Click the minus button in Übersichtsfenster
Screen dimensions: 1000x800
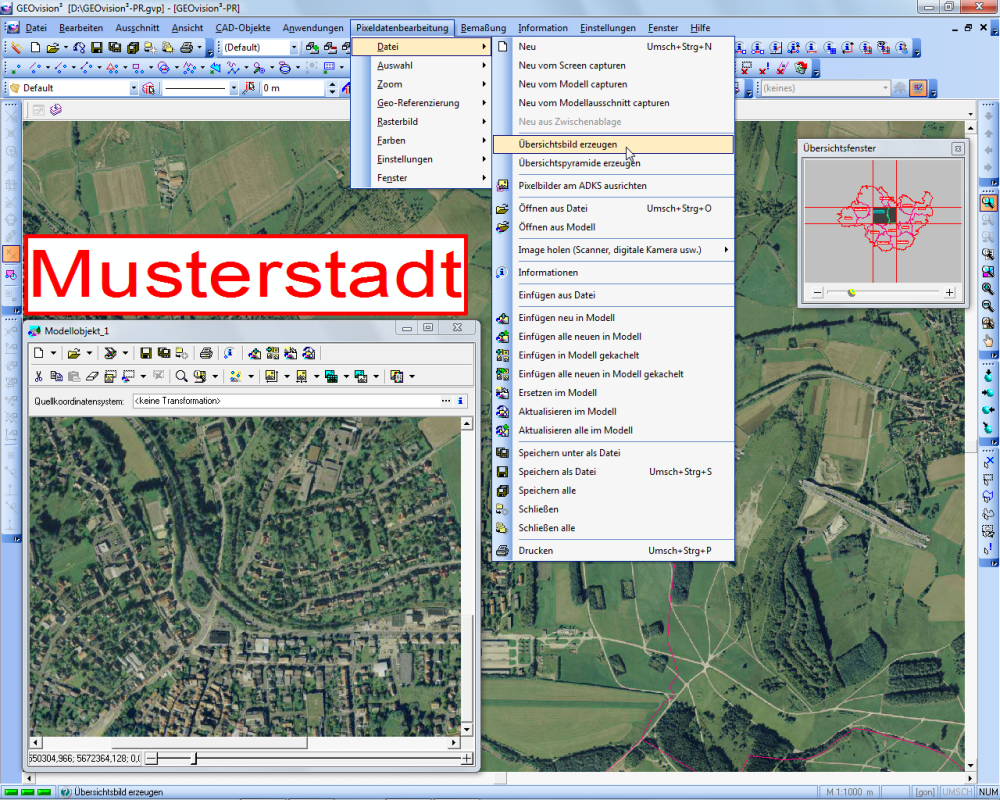tap(818, 292)
